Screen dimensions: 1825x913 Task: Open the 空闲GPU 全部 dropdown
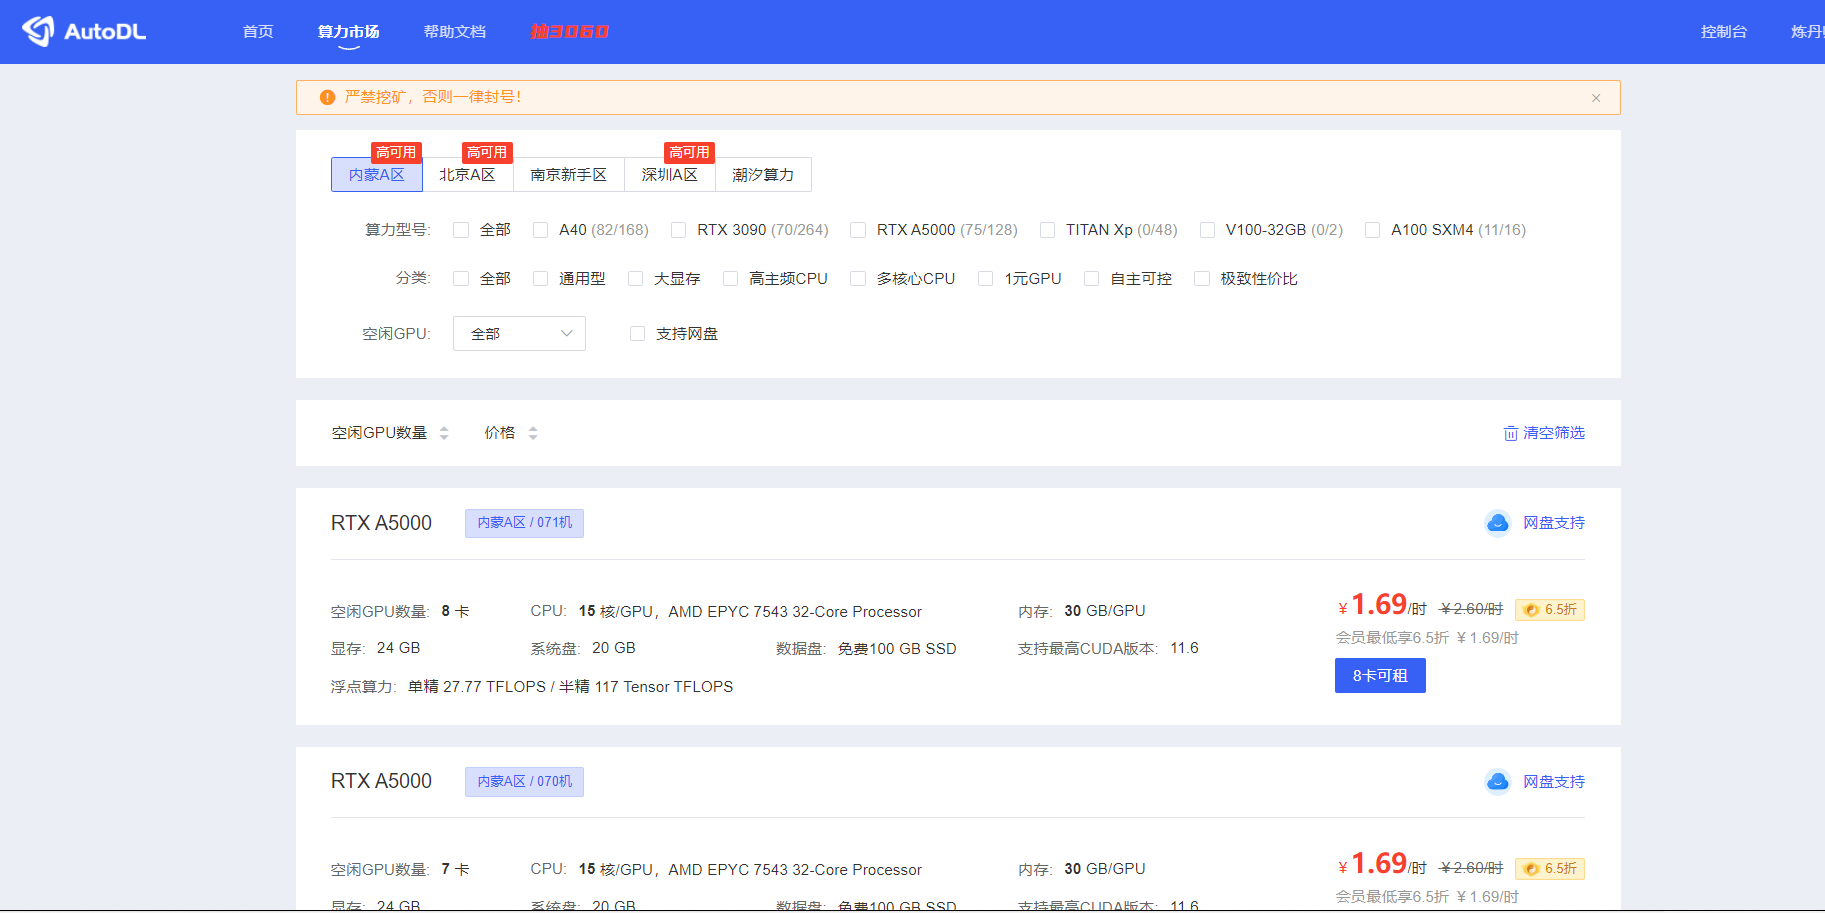(x=519, y=334)
